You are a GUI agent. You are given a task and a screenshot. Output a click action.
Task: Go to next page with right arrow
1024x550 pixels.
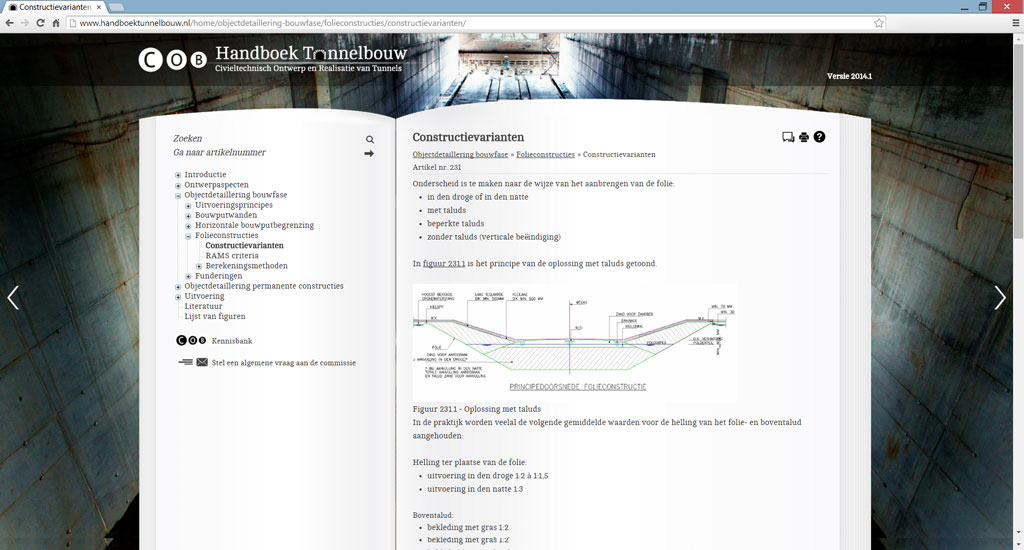coord(999,298)
